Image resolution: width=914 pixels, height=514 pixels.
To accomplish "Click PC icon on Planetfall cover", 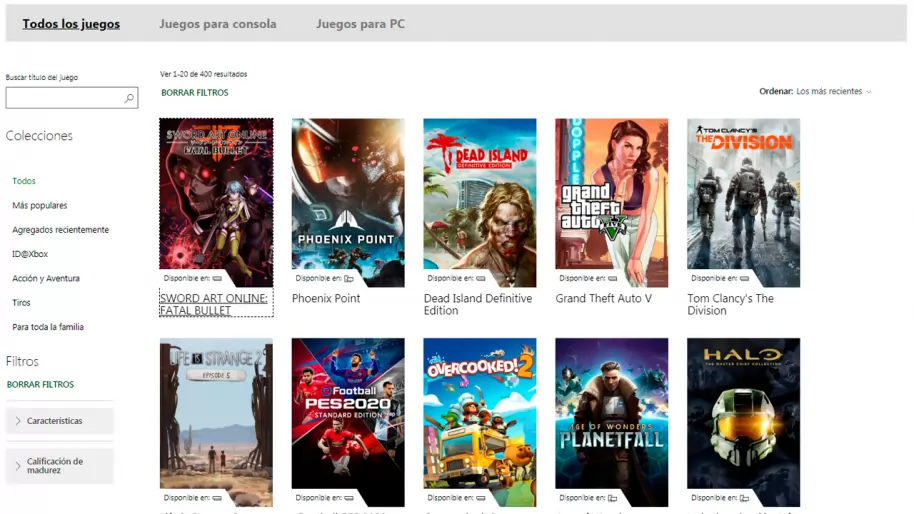I will (612, 498).
